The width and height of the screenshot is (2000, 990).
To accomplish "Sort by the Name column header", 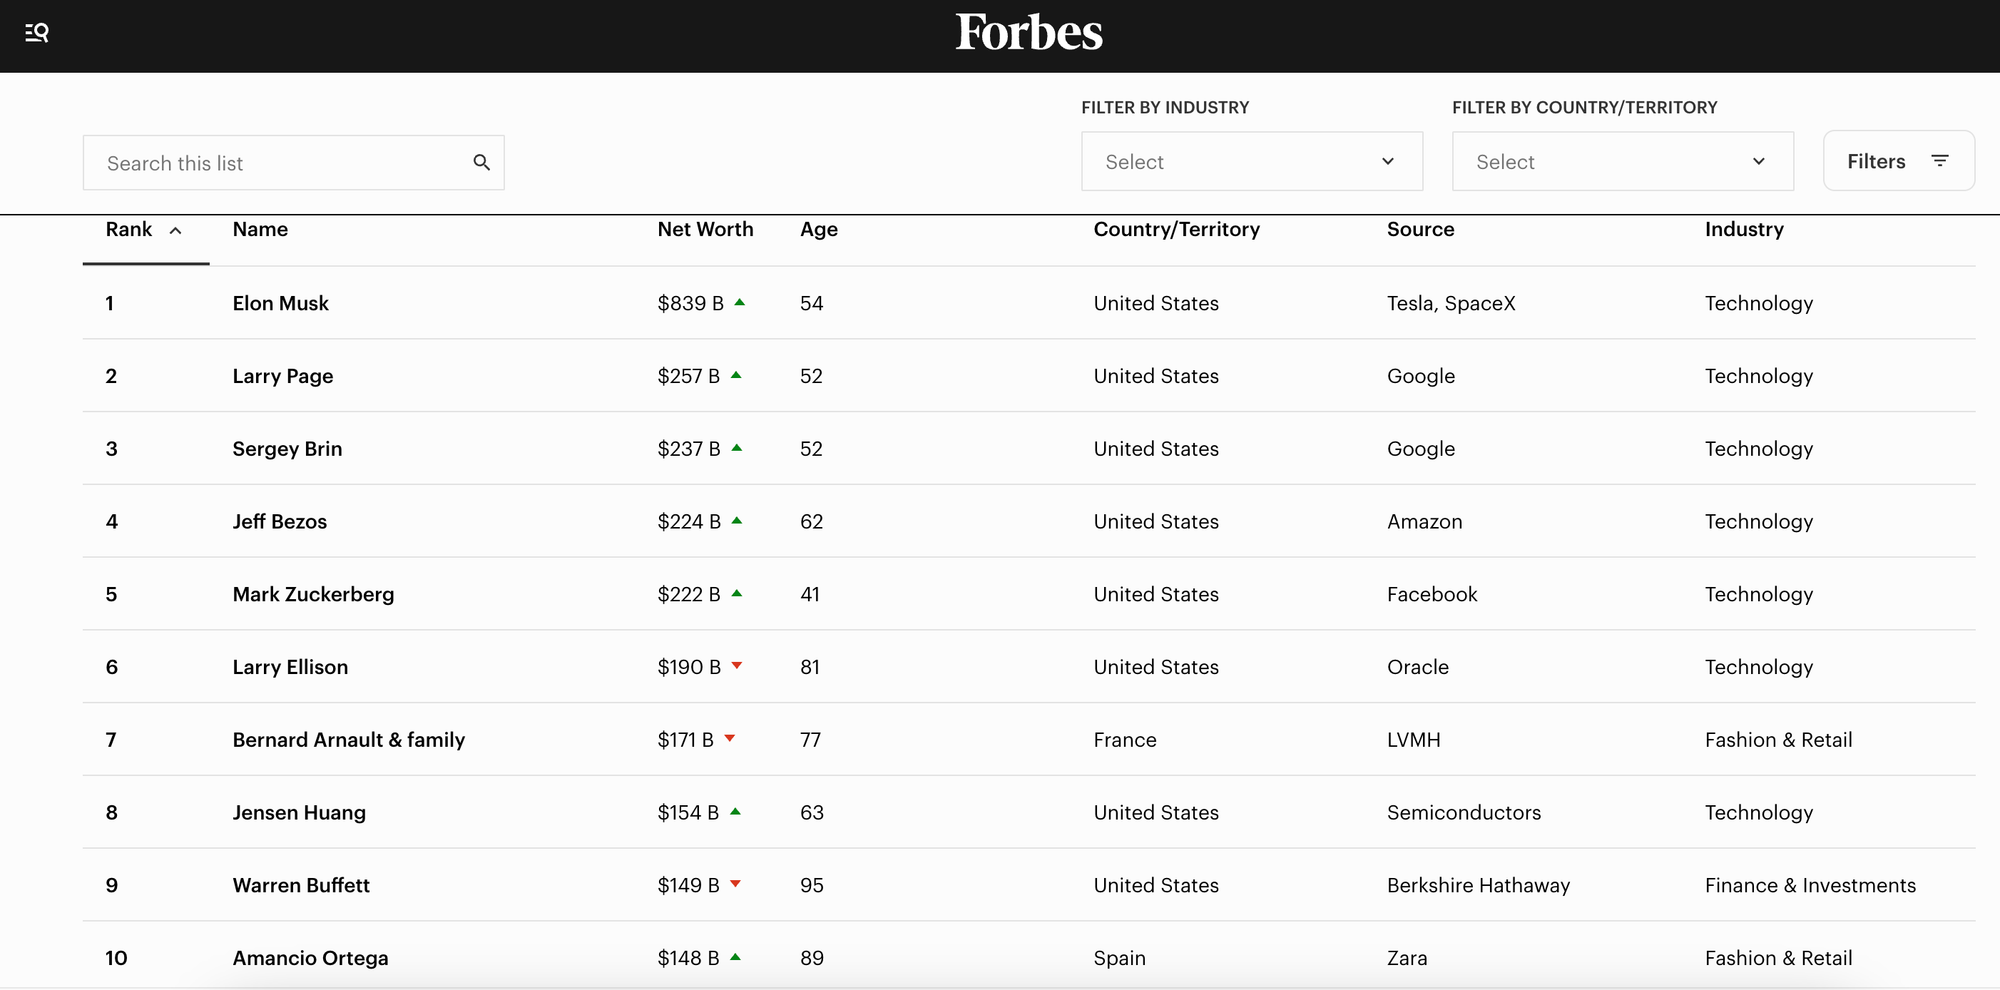I will click(260, 229).
